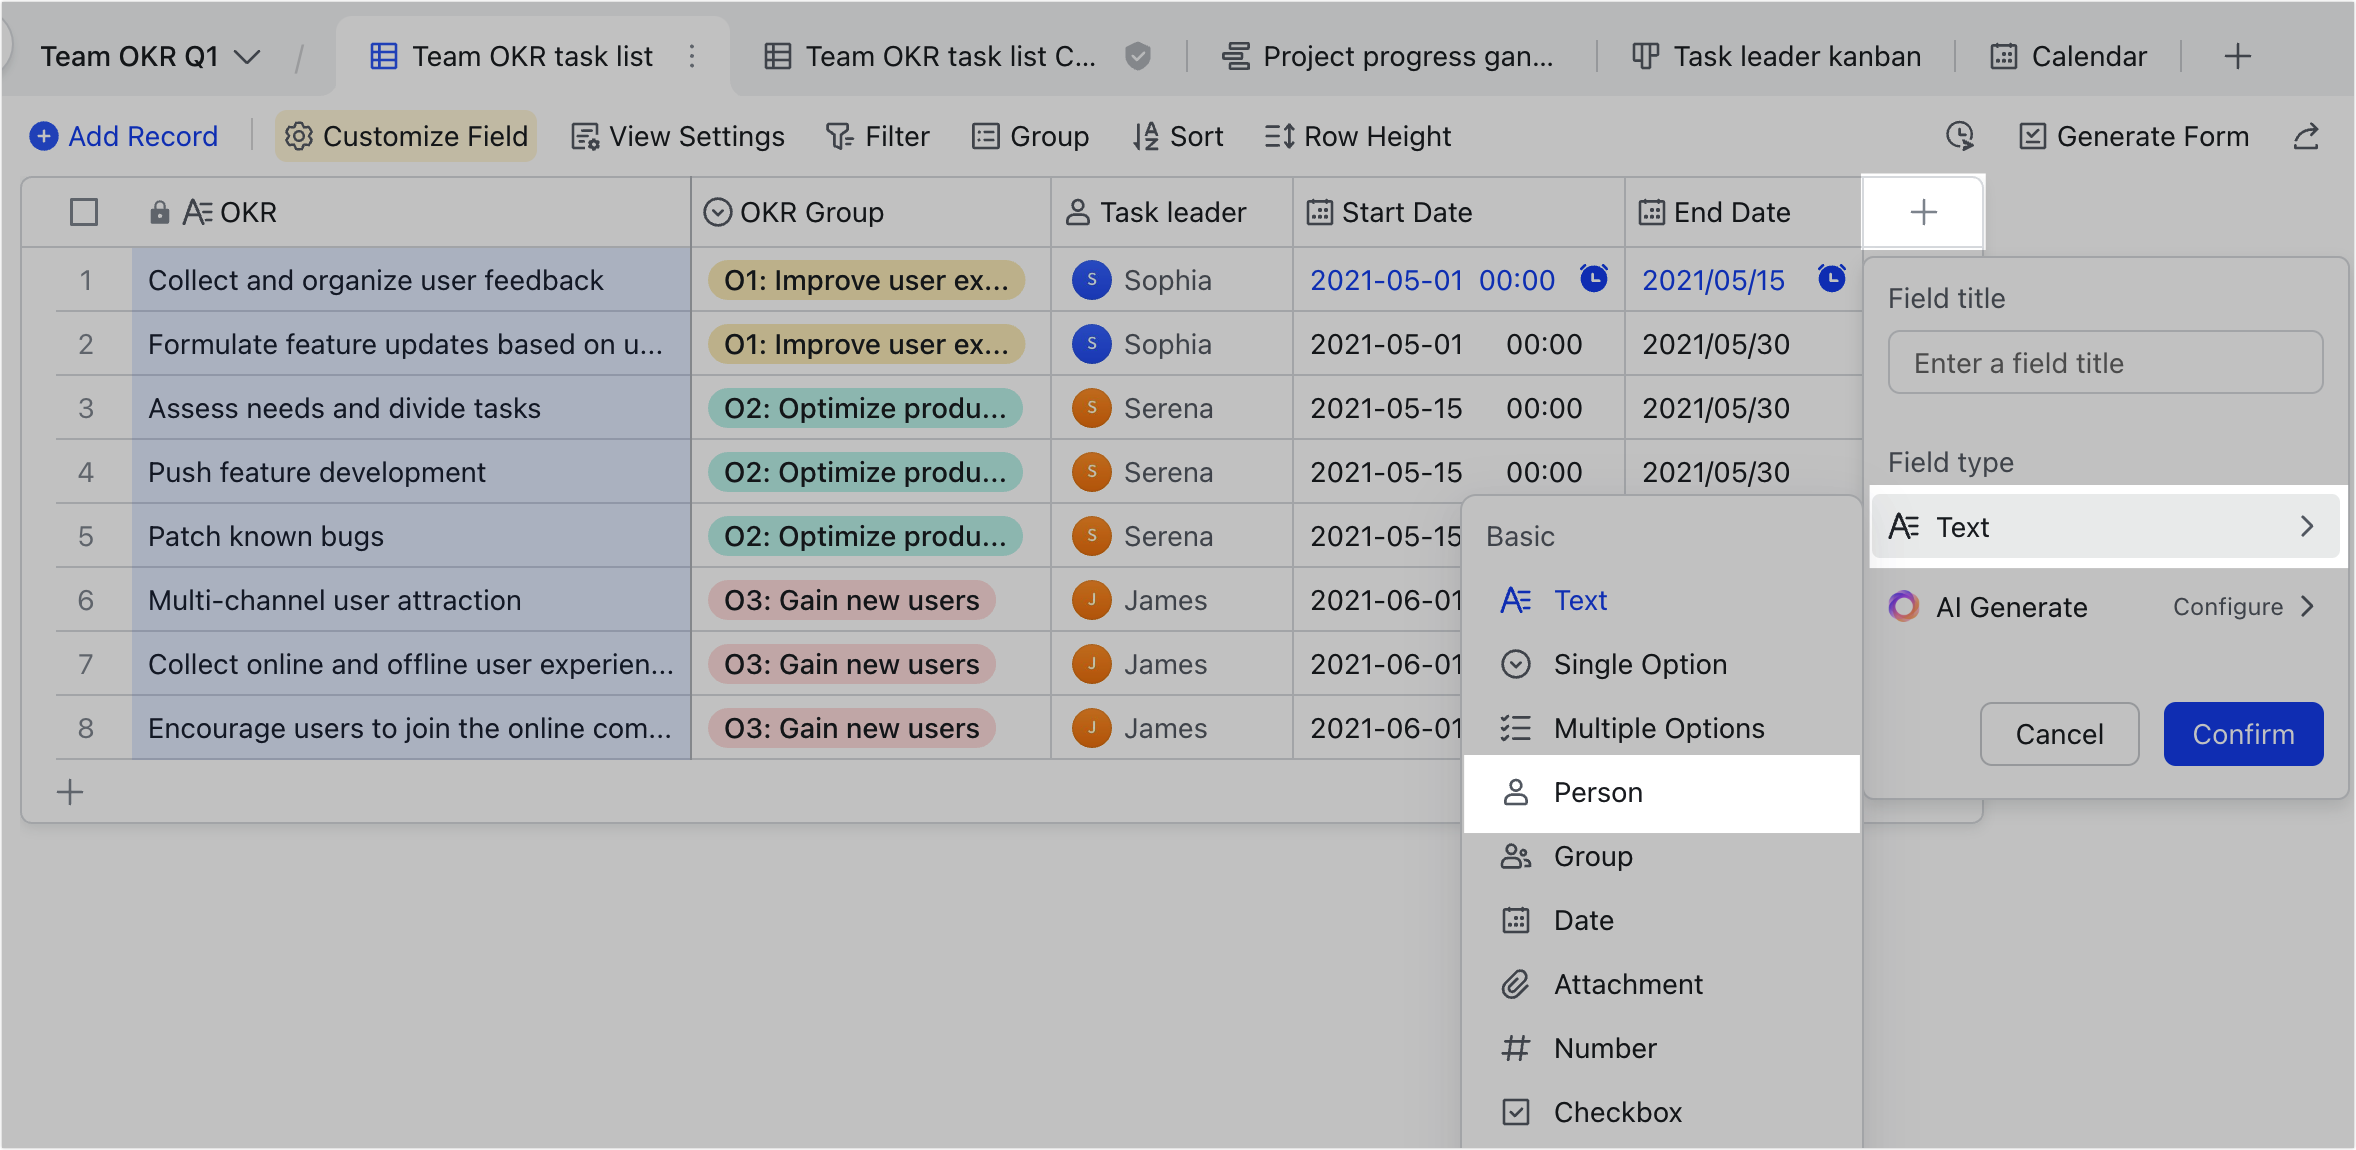
Task: Select Multiple Options field type
Action: (x=1661, y=728)
